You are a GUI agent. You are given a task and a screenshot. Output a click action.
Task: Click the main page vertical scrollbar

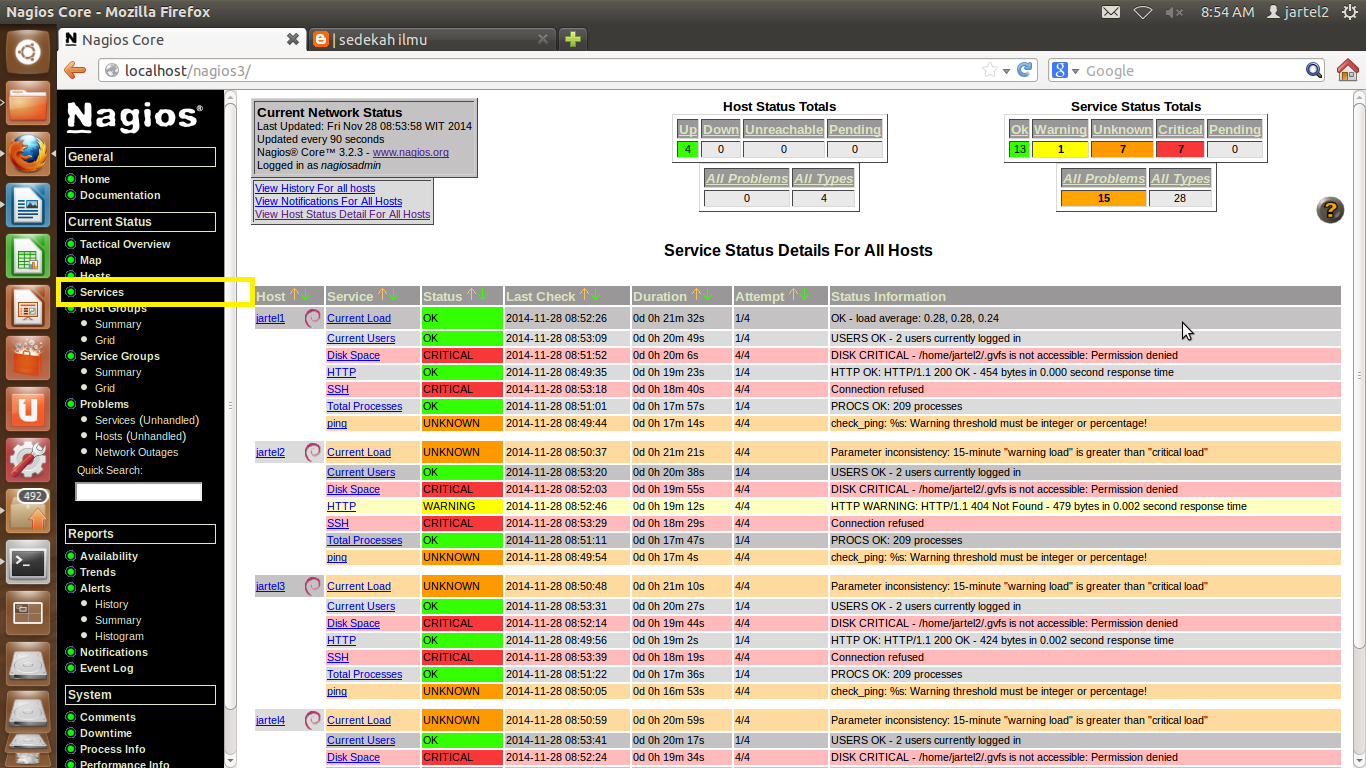(x=1358, y=430)
